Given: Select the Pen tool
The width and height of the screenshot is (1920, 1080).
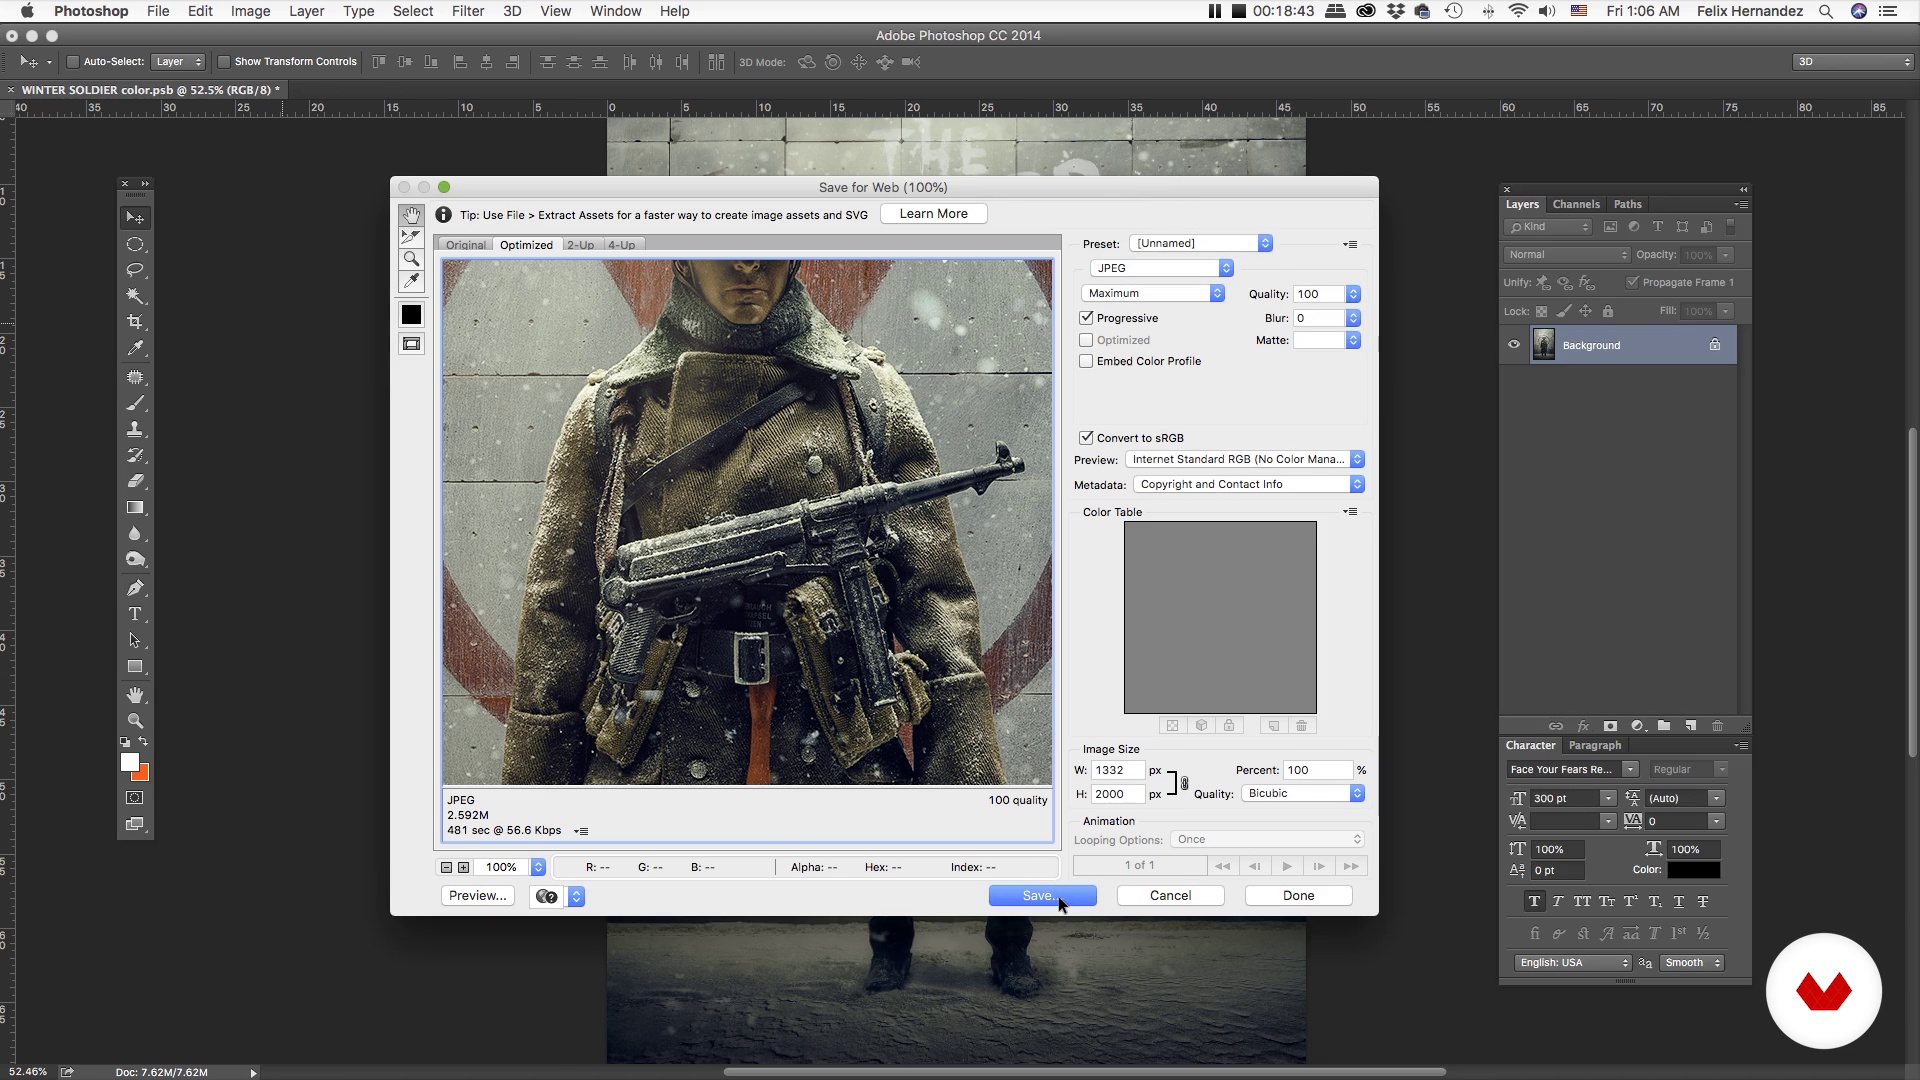Looking at the screenshot, I should click(x=135, y=588).
